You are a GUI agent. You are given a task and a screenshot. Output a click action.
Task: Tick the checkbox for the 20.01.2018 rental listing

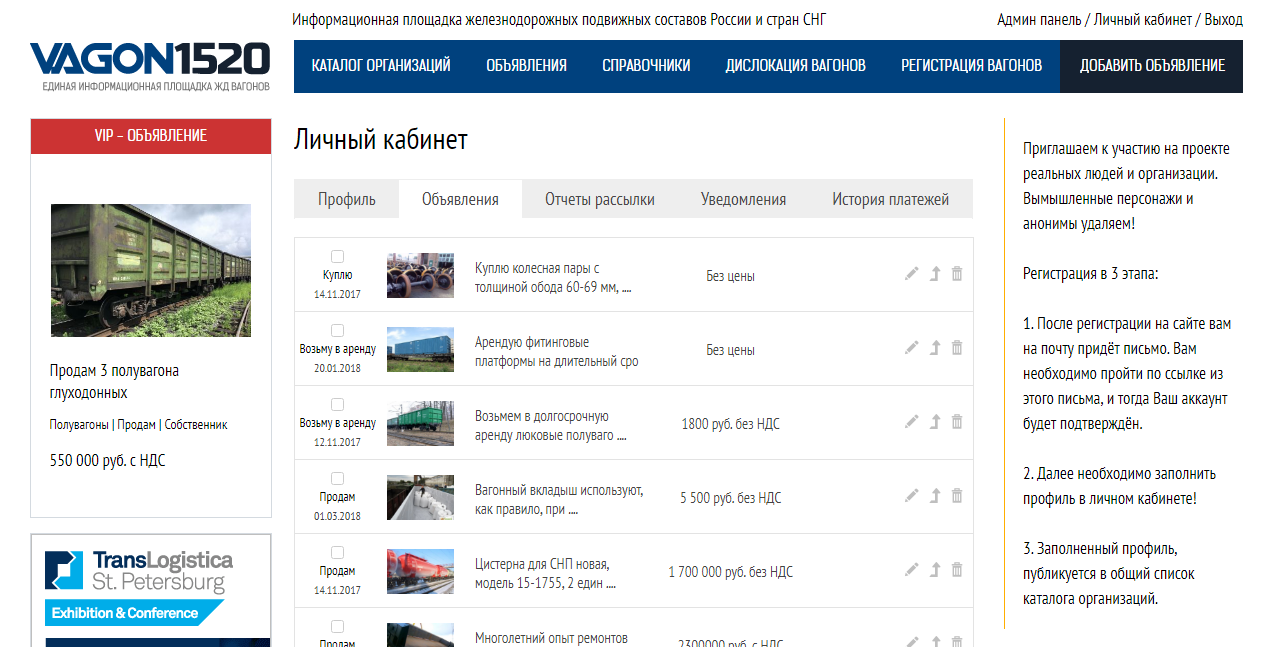click(337, 330)
